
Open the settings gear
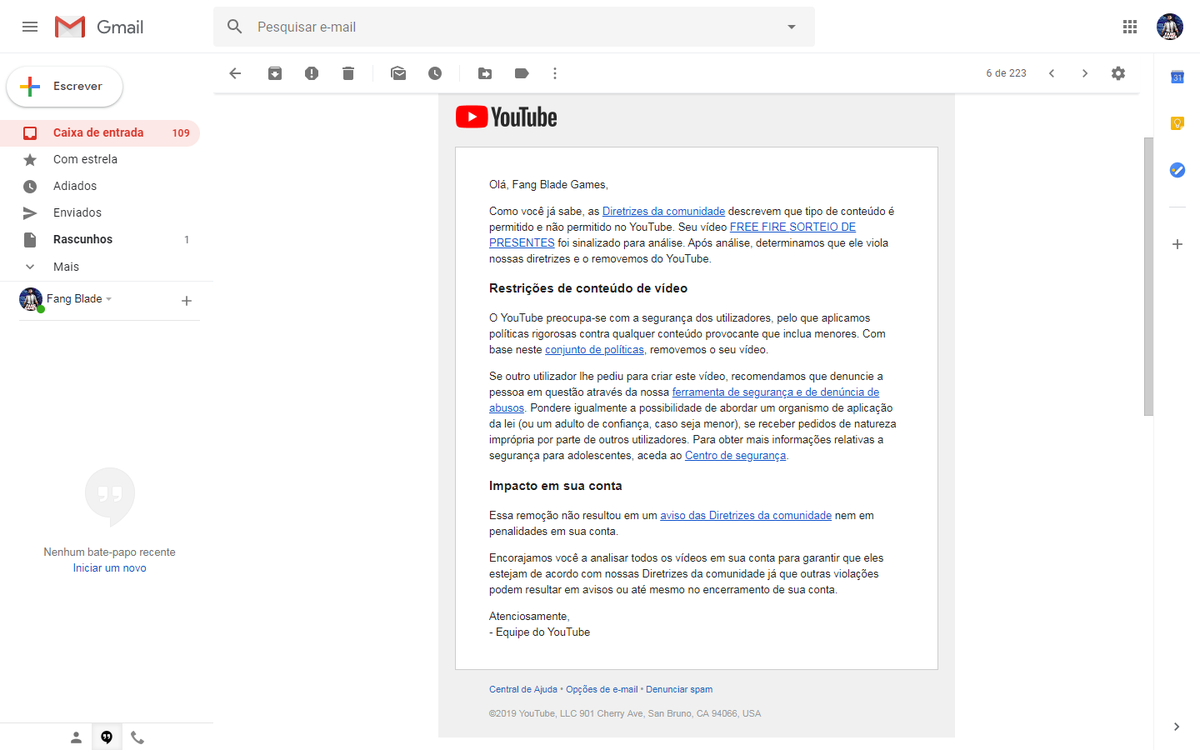1118,73
